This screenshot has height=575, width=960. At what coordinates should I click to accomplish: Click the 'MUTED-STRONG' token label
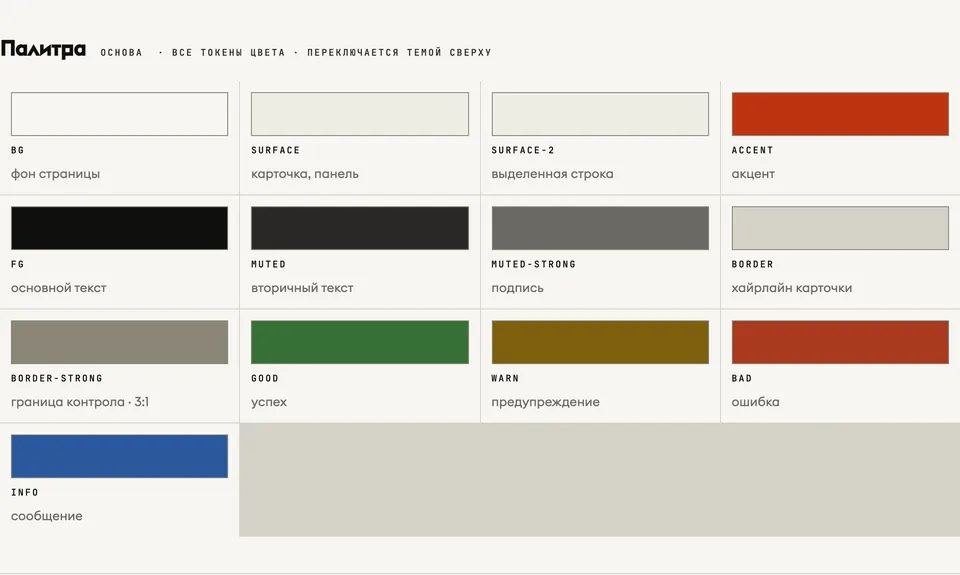pyautogui.click(x=534, y=264)
